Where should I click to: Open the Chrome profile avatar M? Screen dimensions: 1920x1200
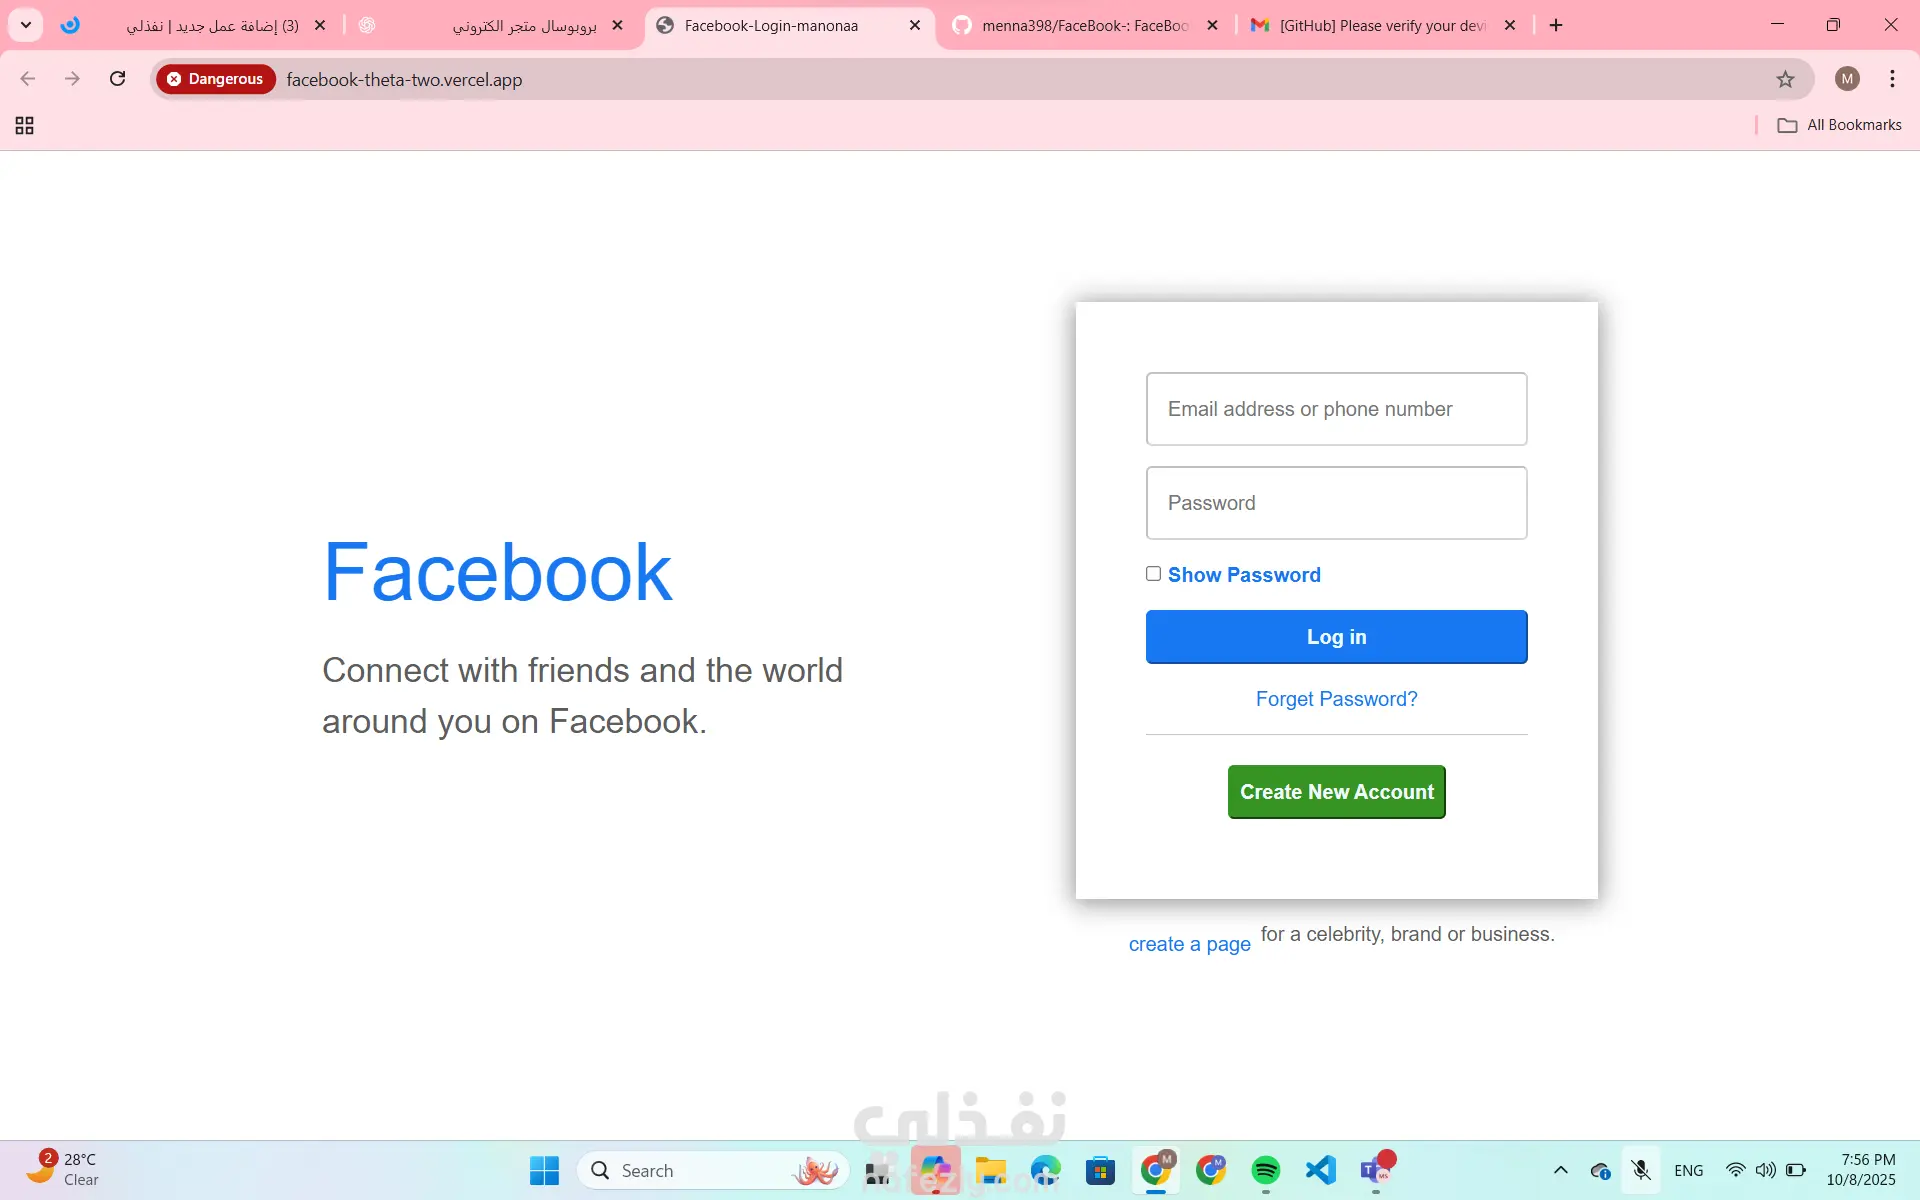point(1847,79)
